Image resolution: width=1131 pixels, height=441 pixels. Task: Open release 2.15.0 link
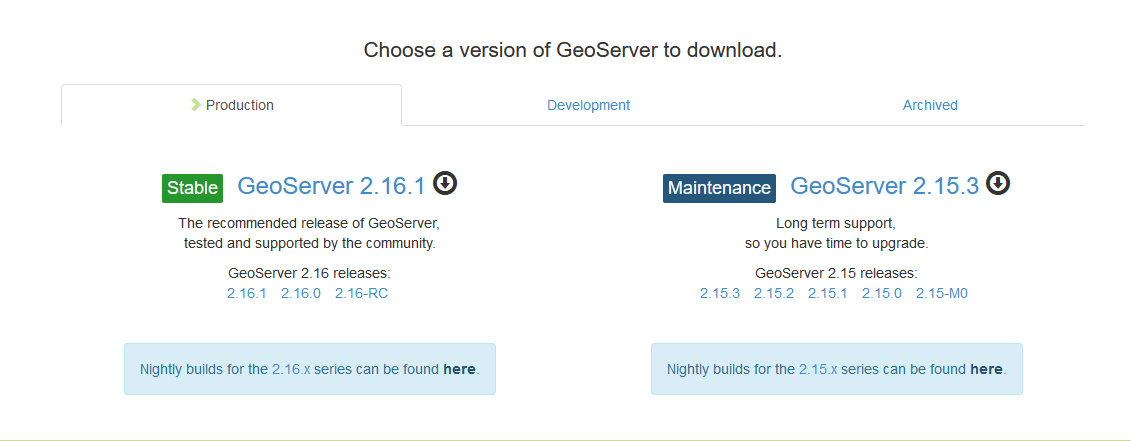(881, 294)
